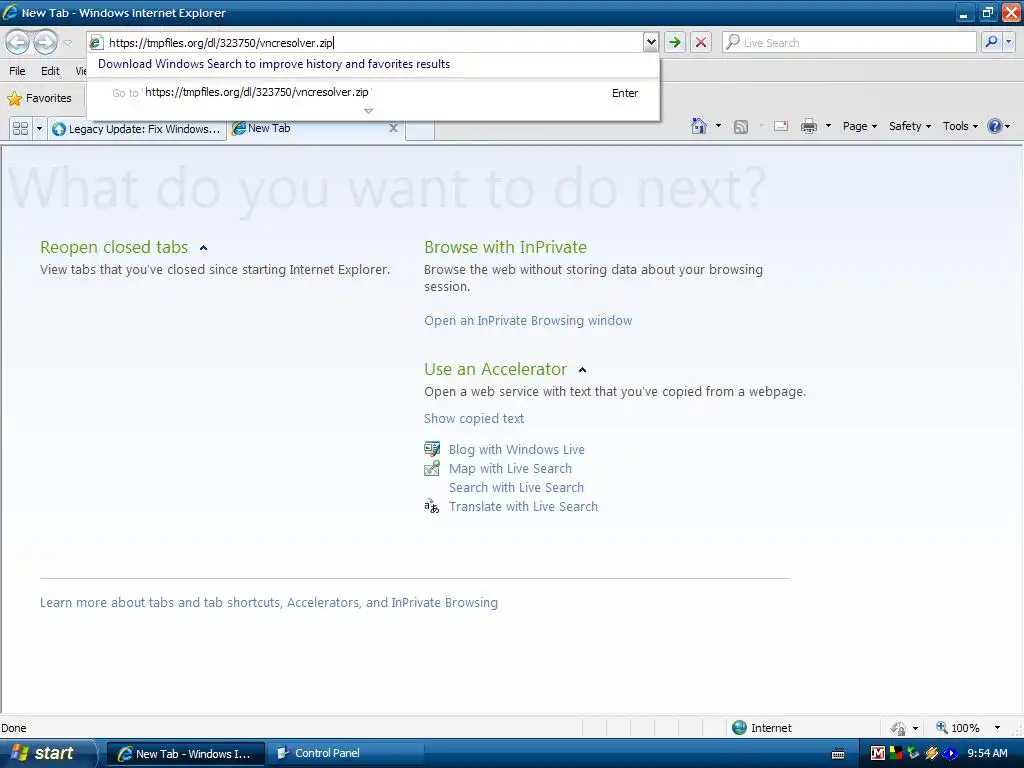Click Open an InPrivate Browsing window
The width and height of the screenshot is (1024, 768).
pyautogui.click(x=528, y=321)
